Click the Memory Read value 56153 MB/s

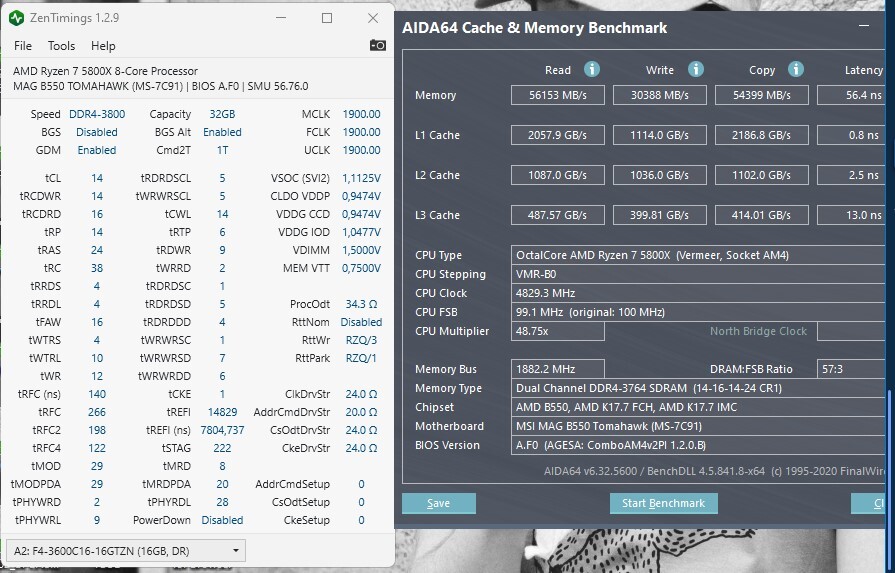click(558, 95)
